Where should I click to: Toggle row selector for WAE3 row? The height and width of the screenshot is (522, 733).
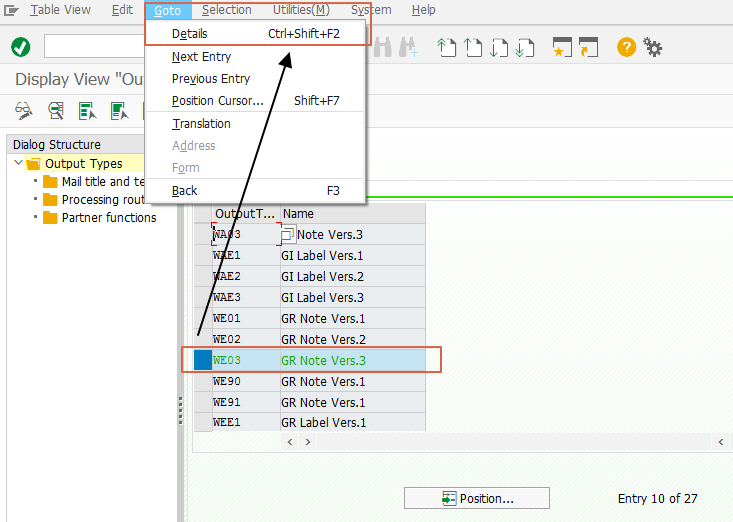tap(203, 297)
